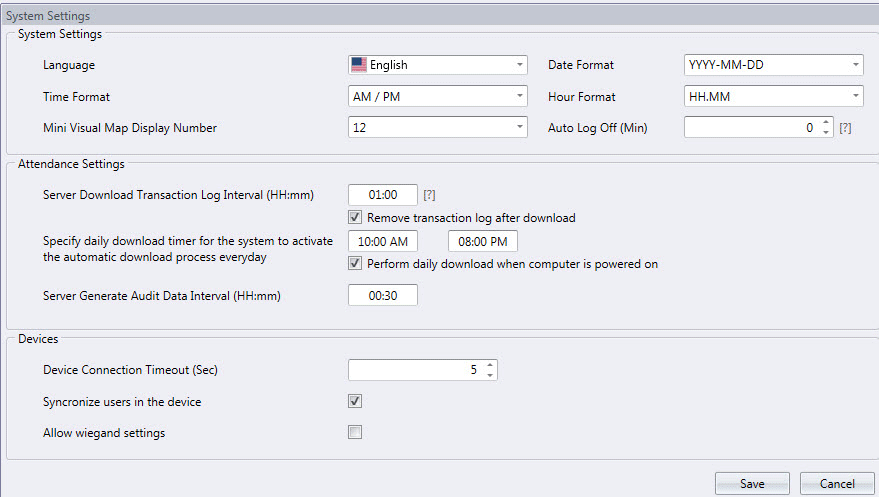Decrease Device Connection Timeout with down arrow
The width and height of the screenshot is (880, 497).
(x=489, y=375)
